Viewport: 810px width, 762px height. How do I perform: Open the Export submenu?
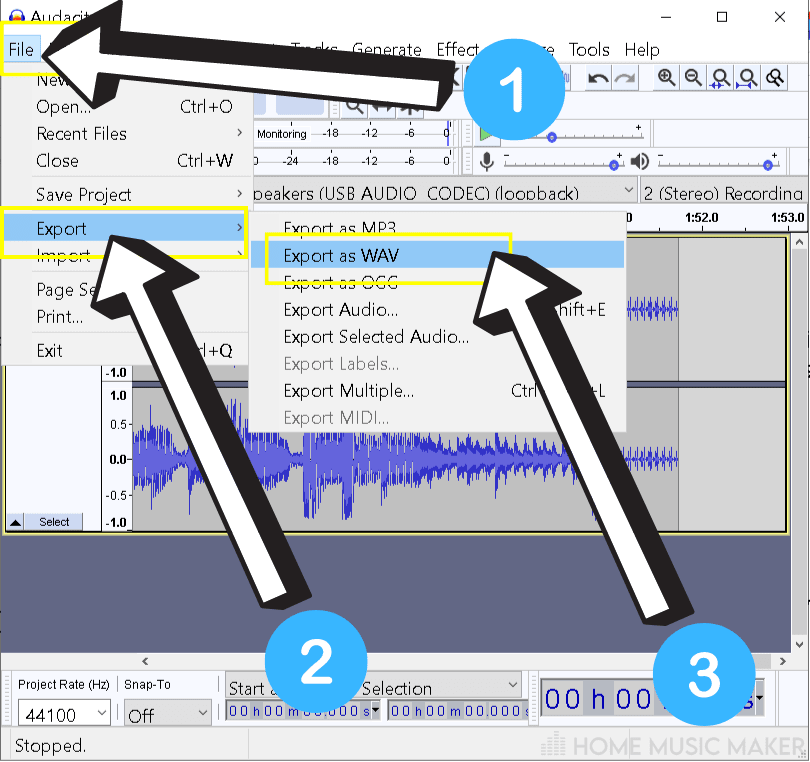click(x=124, y=228)
